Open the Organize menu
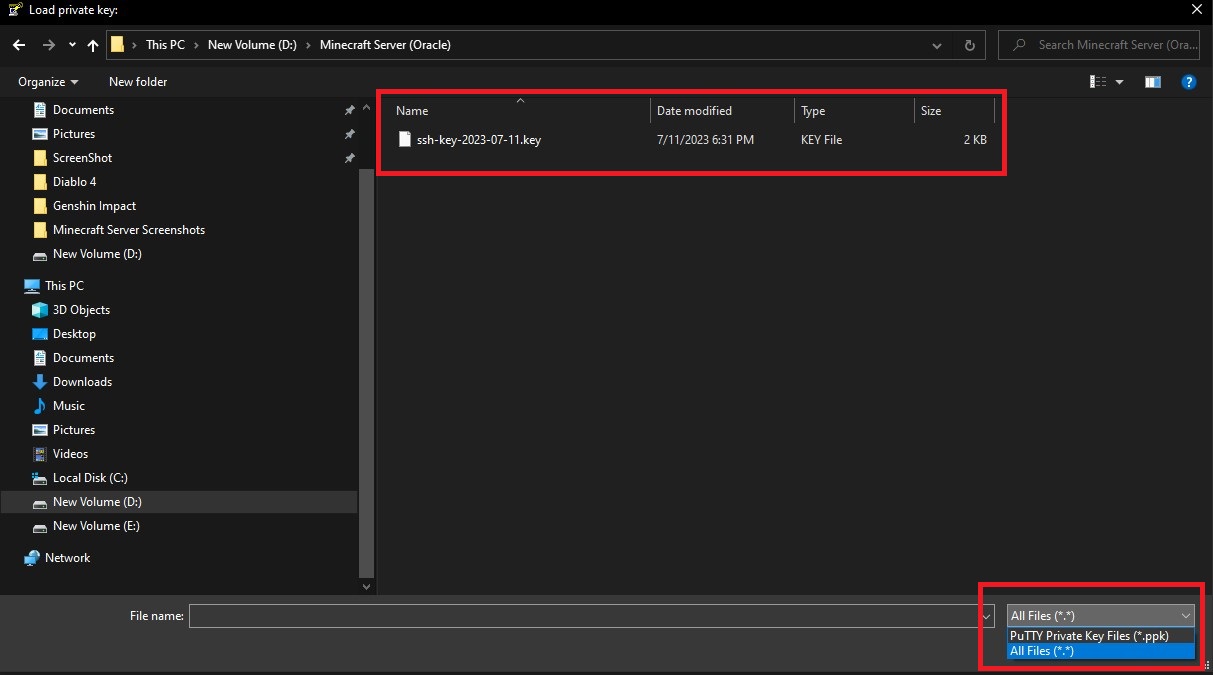 coord(47,82)
